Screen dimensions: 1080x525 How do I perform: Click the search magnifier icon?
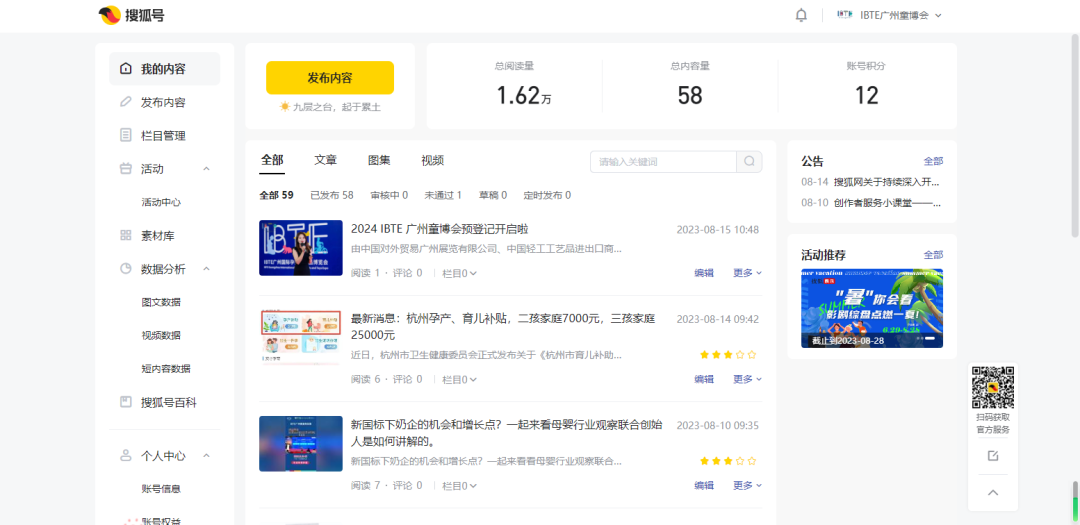pos(749,162)
